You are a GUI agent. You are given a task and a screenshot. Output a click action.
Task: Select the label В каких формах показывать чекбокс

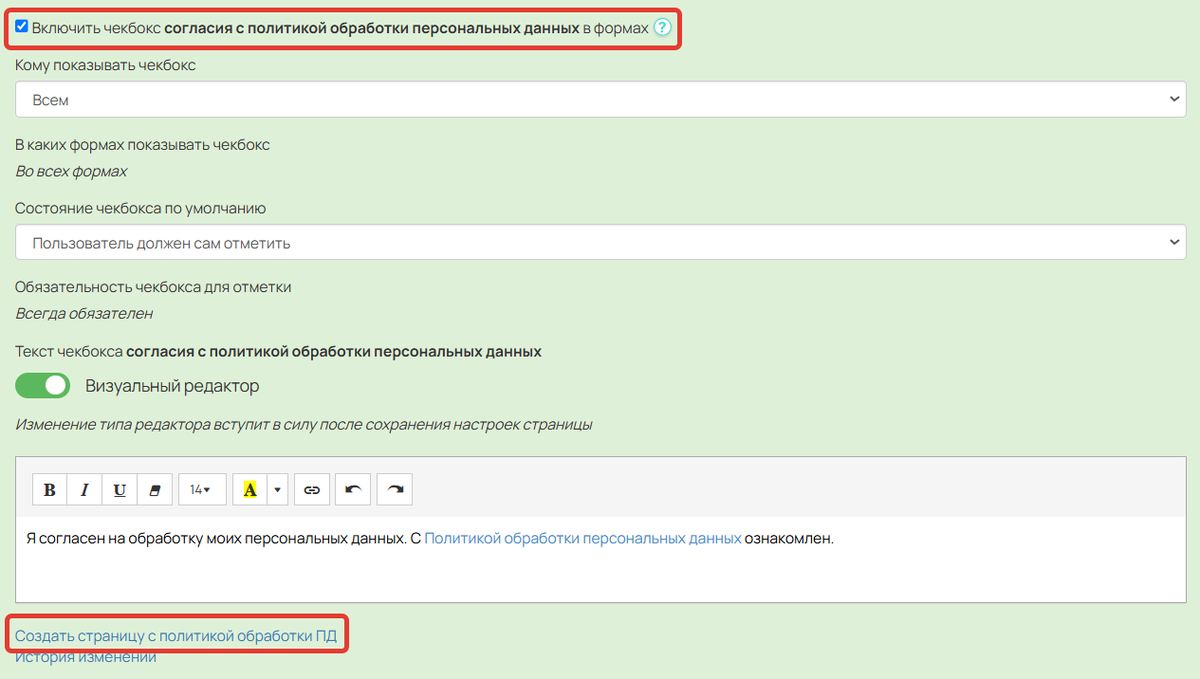click(142, 145)
